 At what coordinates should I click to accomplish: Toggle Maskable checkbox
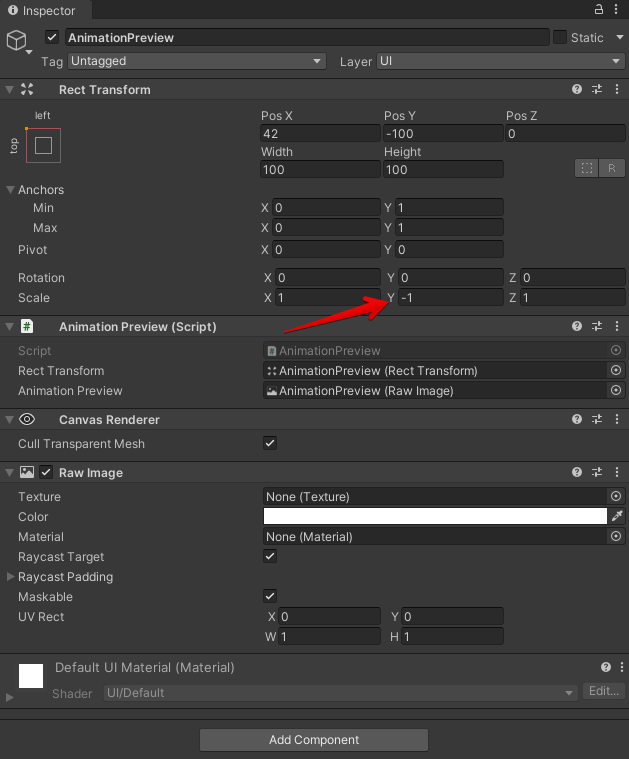(270, 596)
